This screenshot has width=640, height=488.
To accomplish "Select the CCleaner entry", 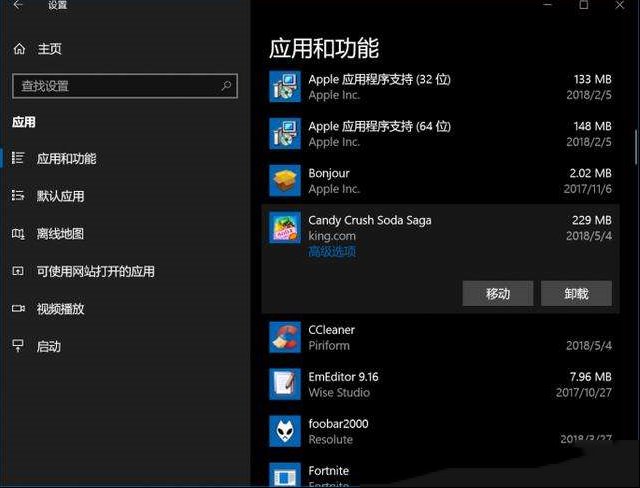I will (x=440, y=337).
